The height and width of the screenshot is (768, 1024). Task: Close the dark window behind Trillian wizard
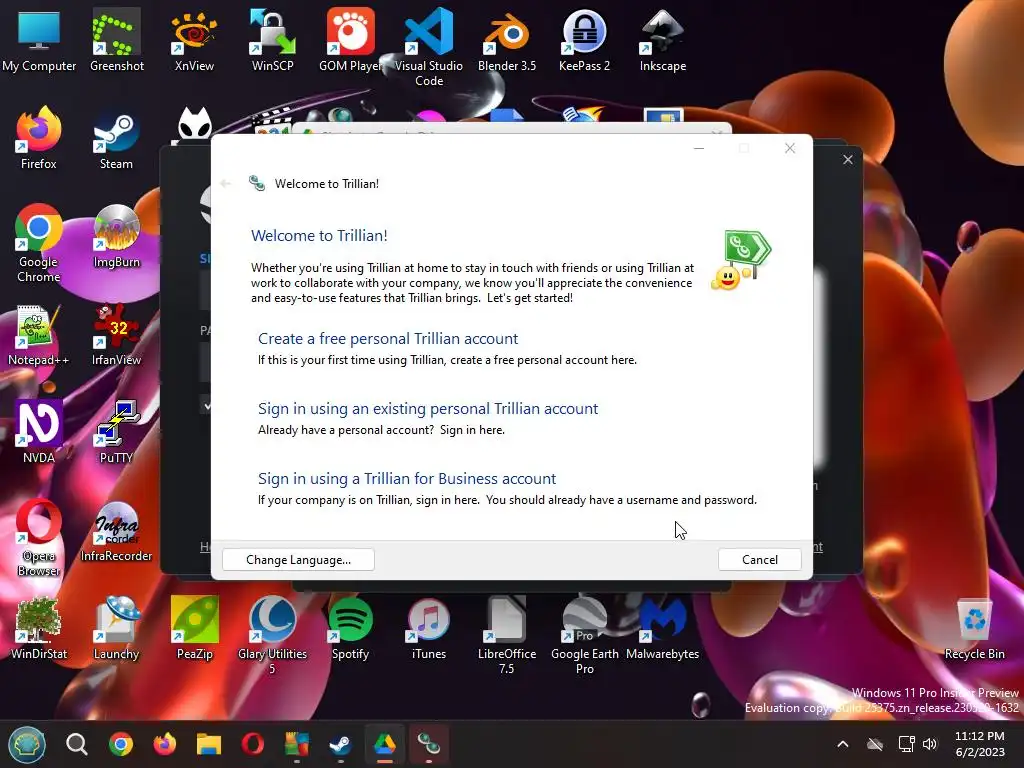tap(848, 159)
